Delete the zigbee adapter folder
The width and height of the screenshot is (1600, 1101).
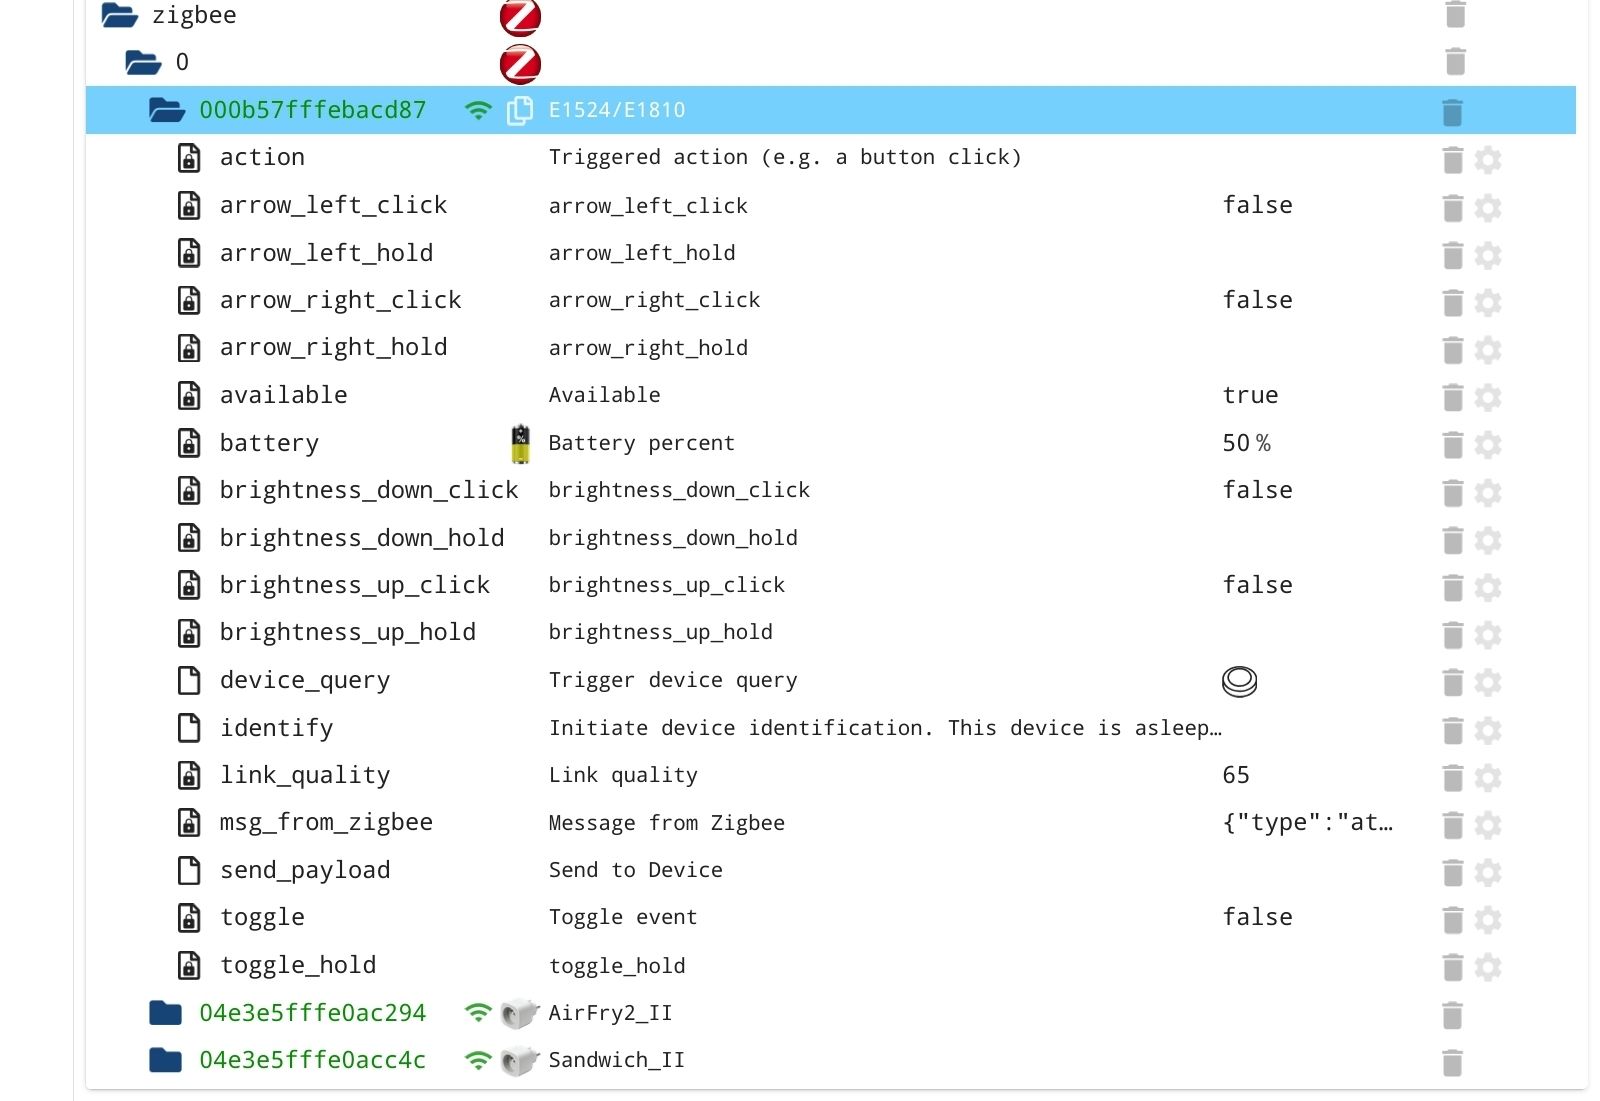click(x=1455, y=15)
